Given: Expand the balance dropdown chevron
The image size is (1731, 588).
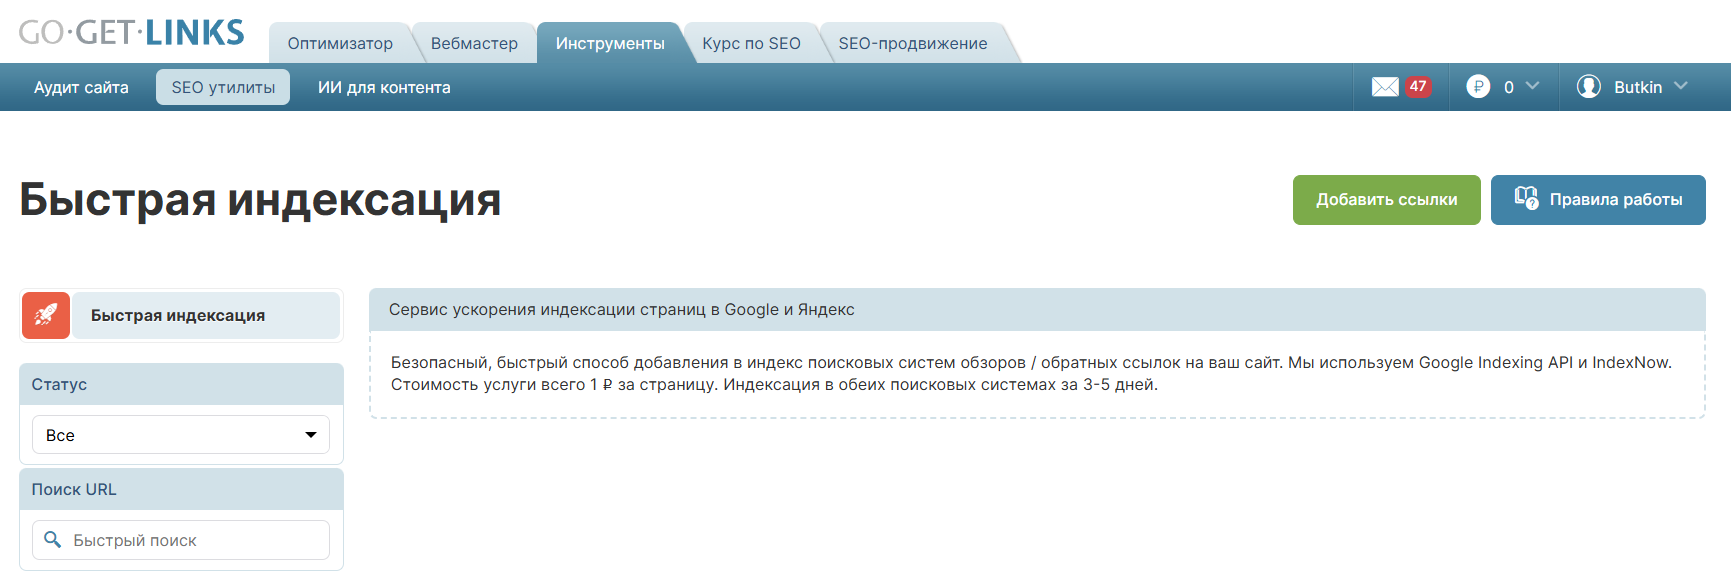Looking at the screenshot, I should 1532,86.
